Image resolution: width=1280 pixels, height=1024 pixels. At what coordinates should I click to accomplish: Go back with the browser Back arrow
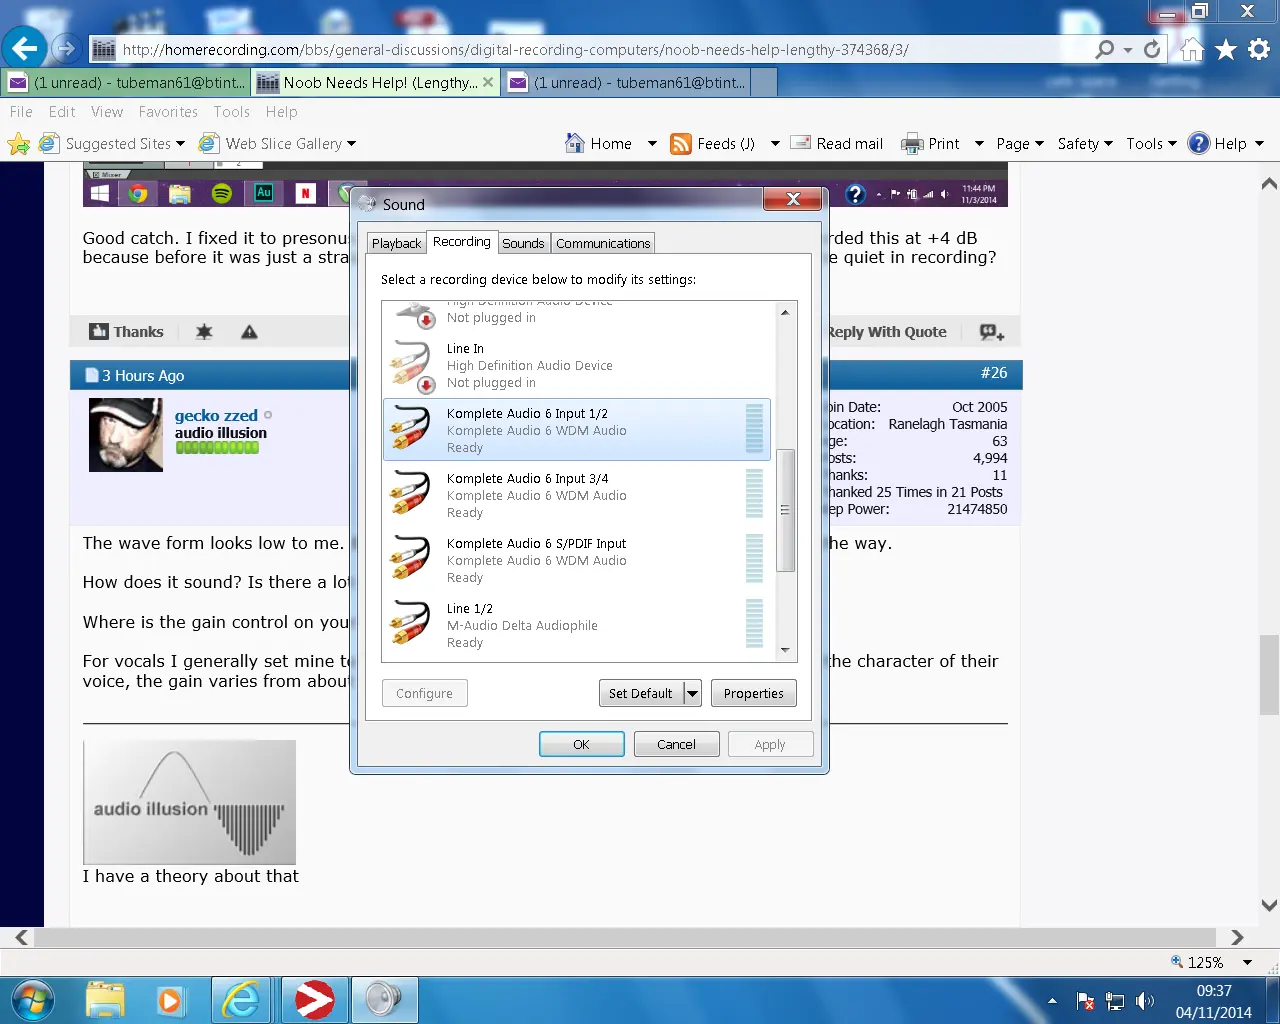coord(24,48)
